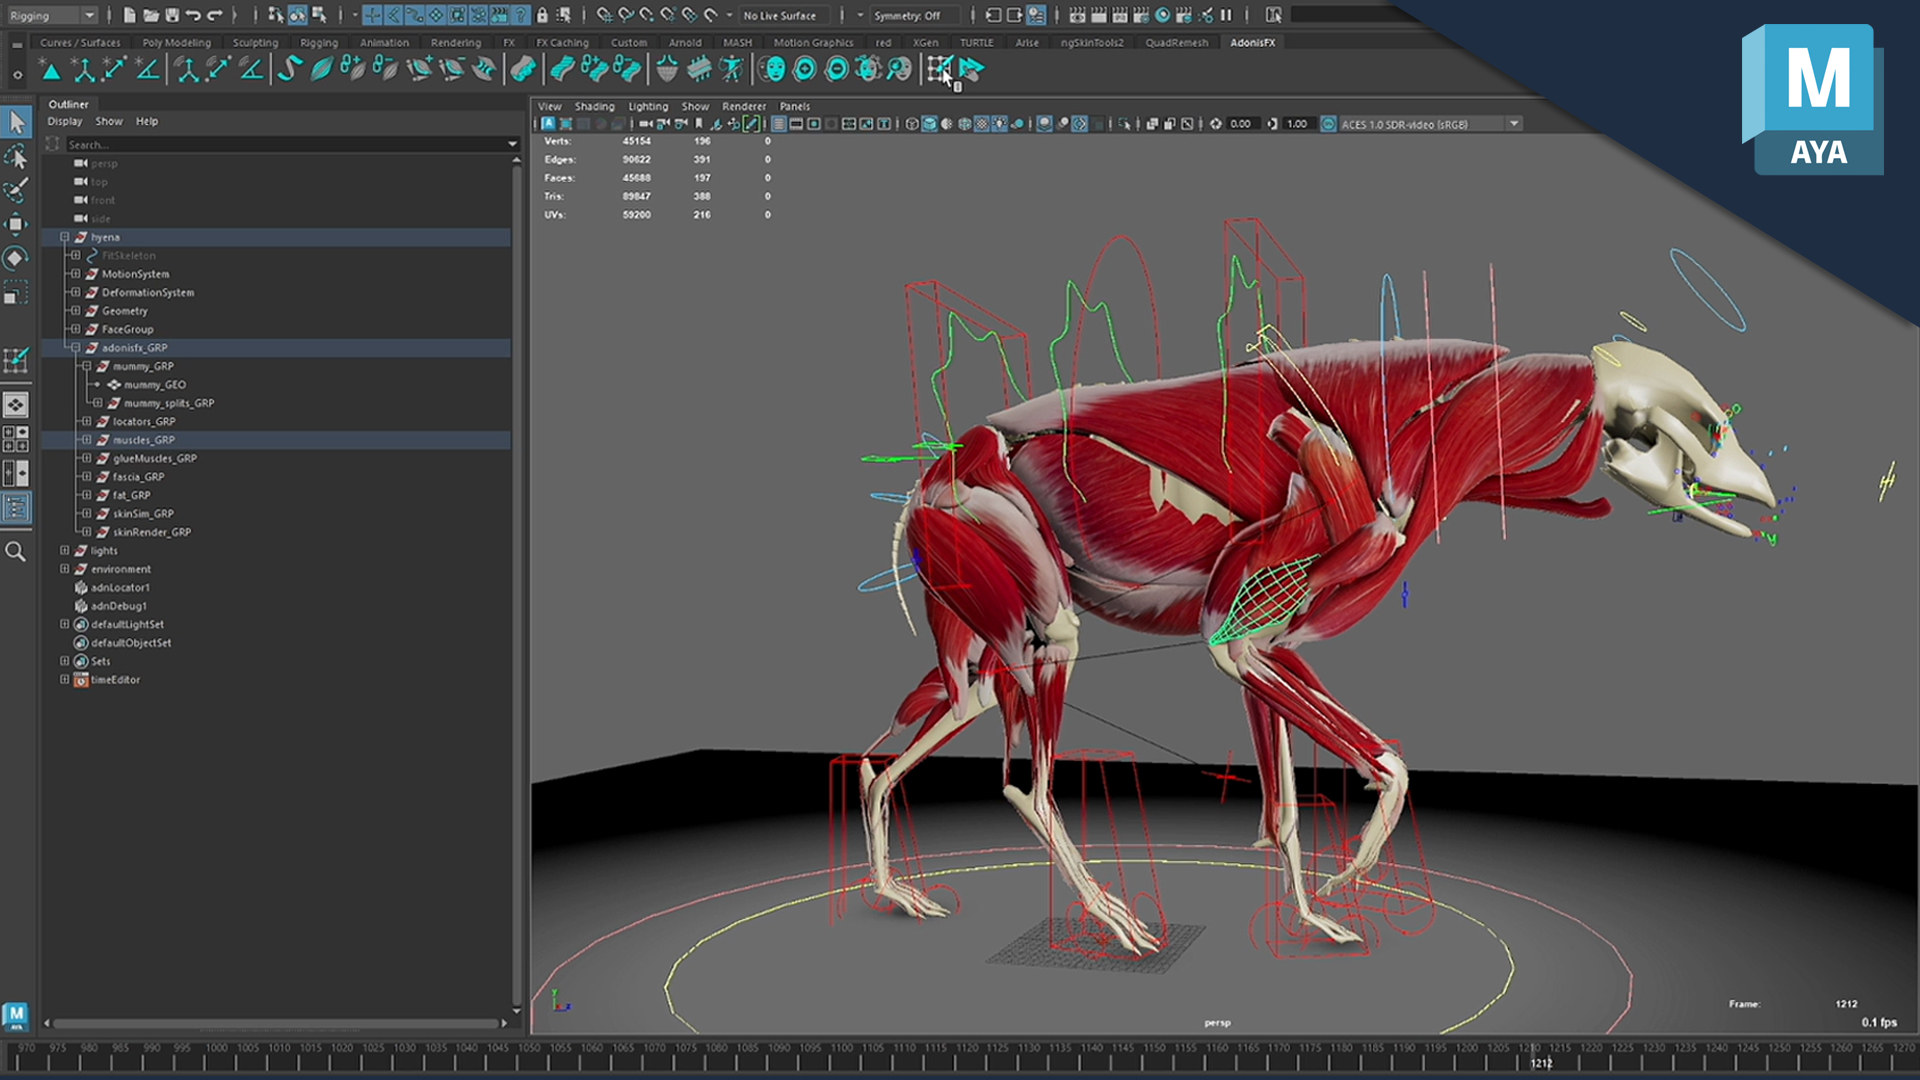Collapse the adonisfx_GRP tree node
Viewport: 1920px width, 1080px height.
tap(76, 348)
